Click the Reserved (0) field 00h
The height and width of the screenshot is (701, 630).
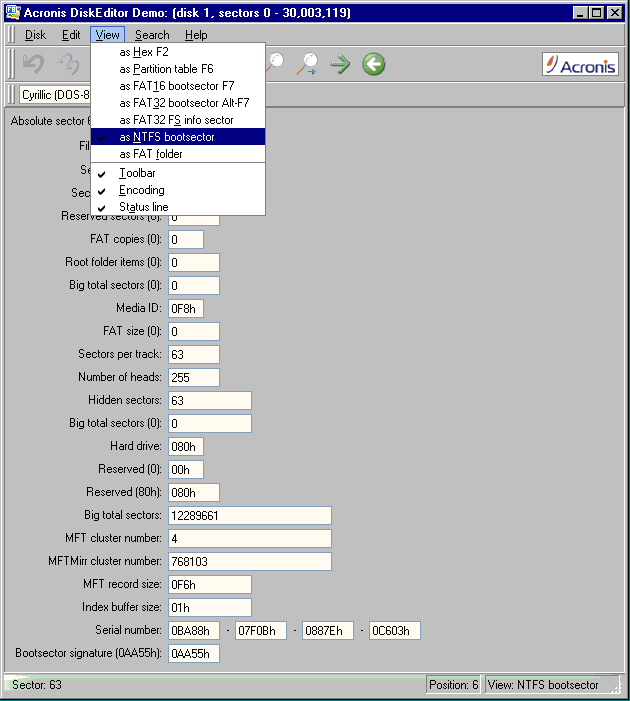(x=186, y=469)
